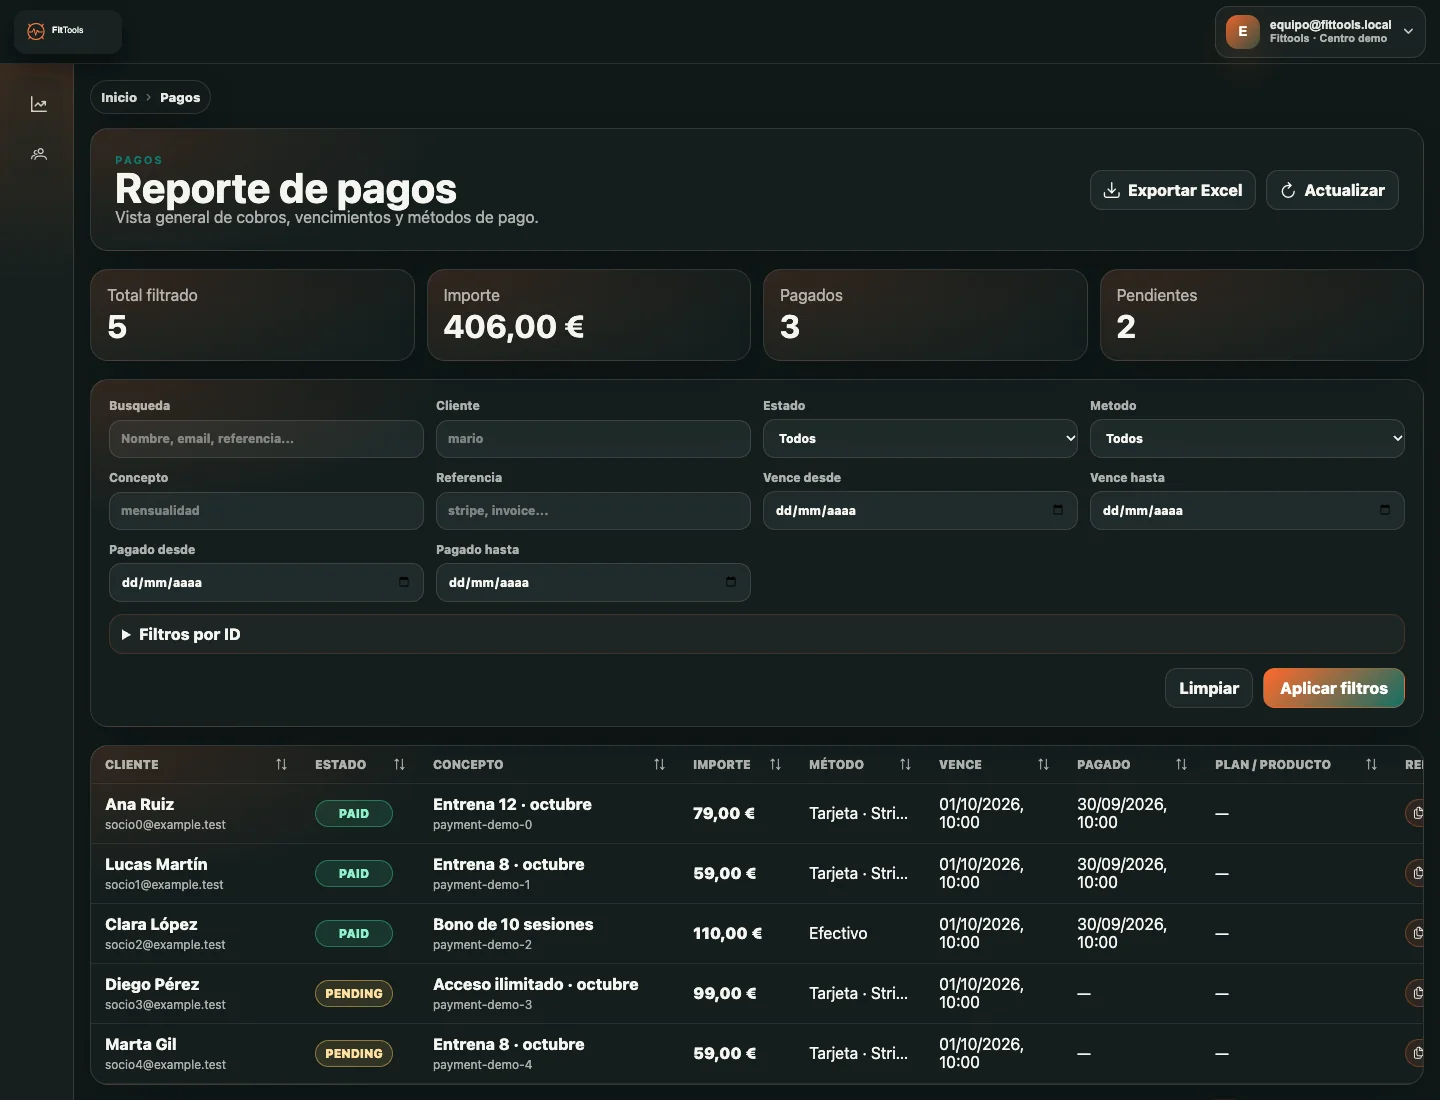Sort table by Método column
Image resolution: width=1440 pixels, height=1100 pixels.
[905, 764]
